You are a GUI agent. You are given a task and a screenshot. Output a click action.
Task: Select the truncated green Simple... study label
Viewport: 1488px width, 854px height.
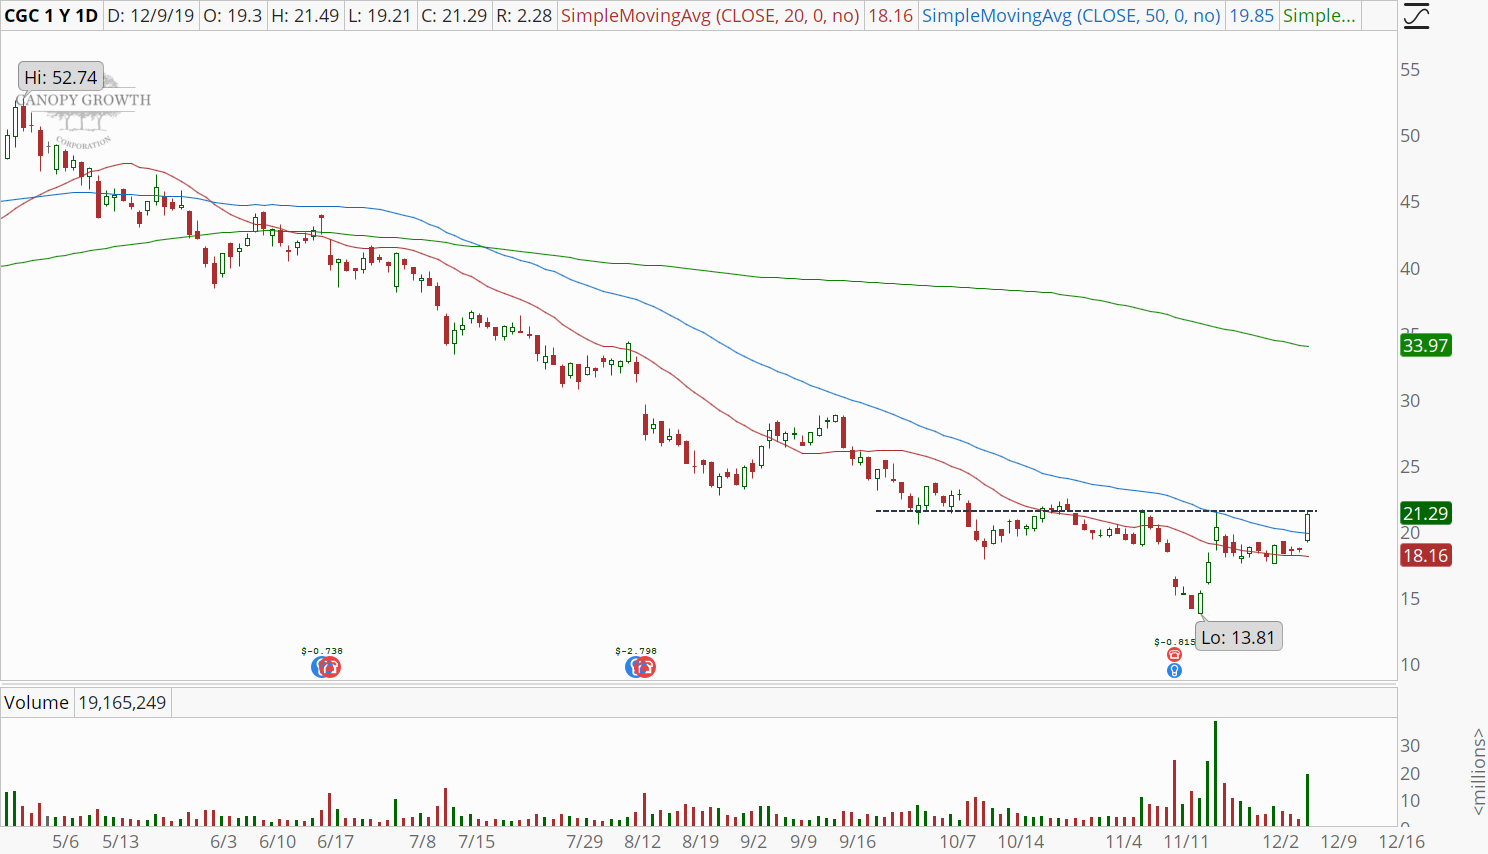pyautogui.click(x=1319, y=16)
